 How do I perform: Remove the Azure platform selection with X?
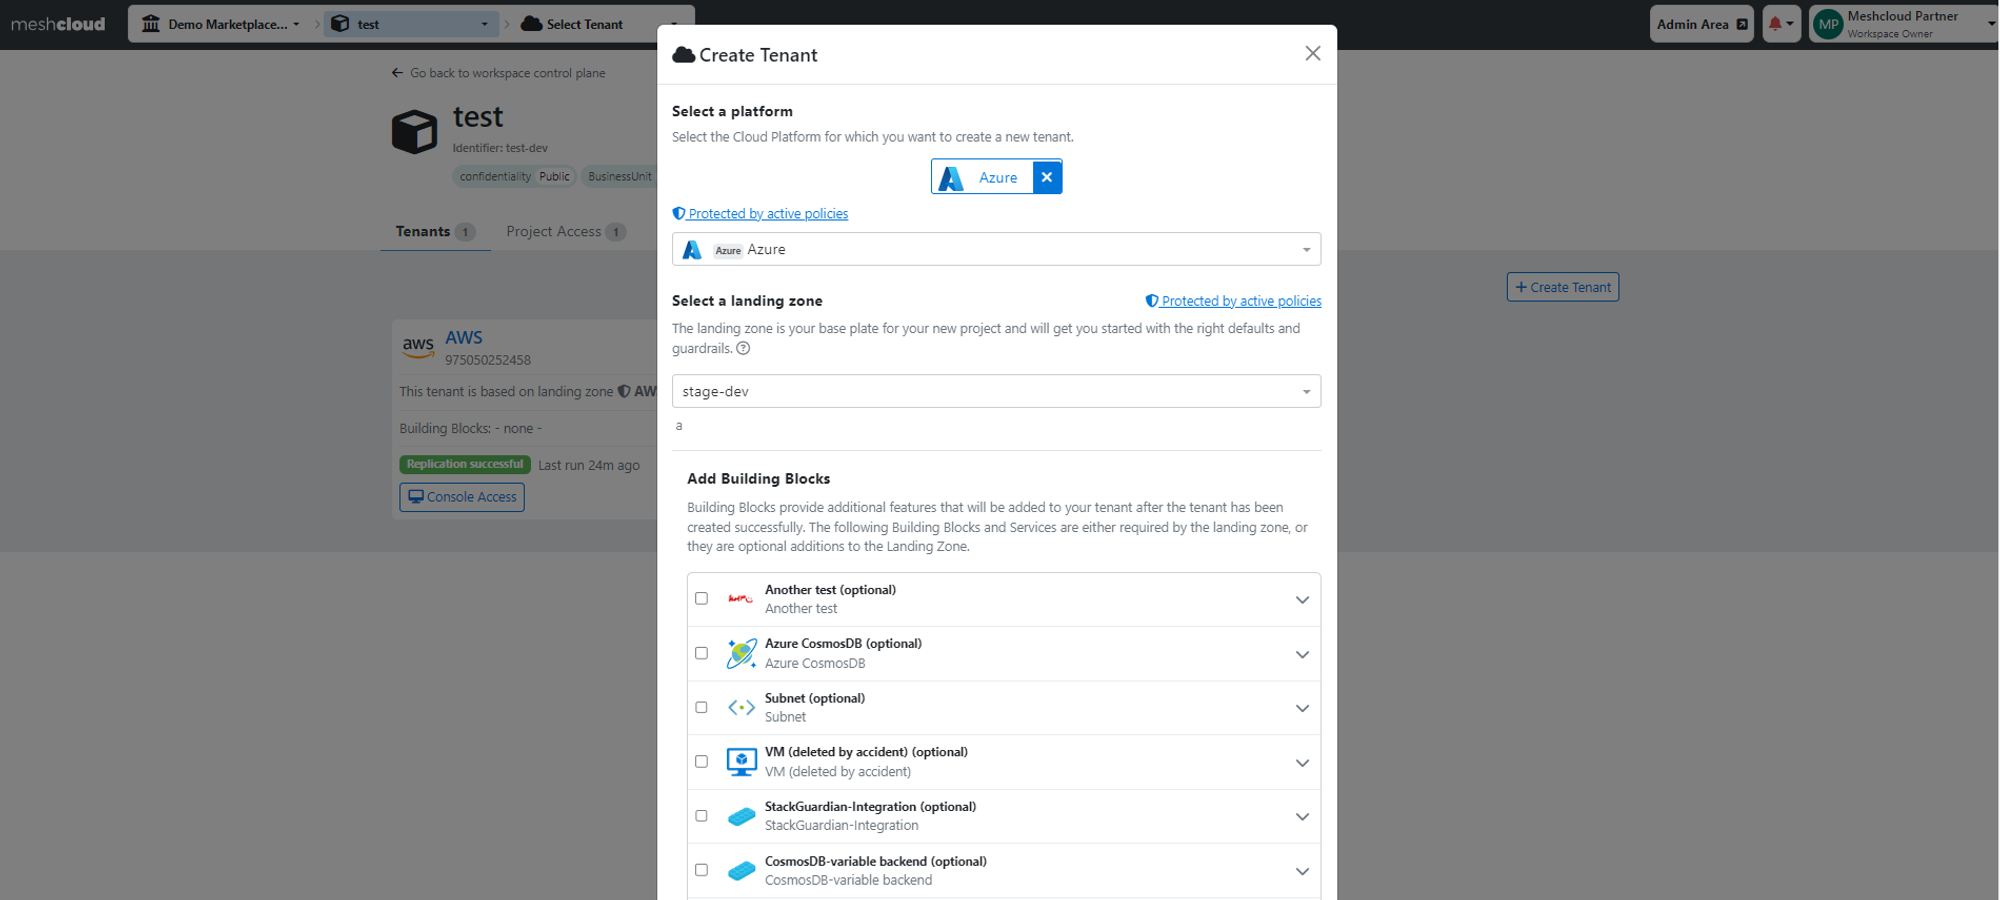[x=1047, y=177]
